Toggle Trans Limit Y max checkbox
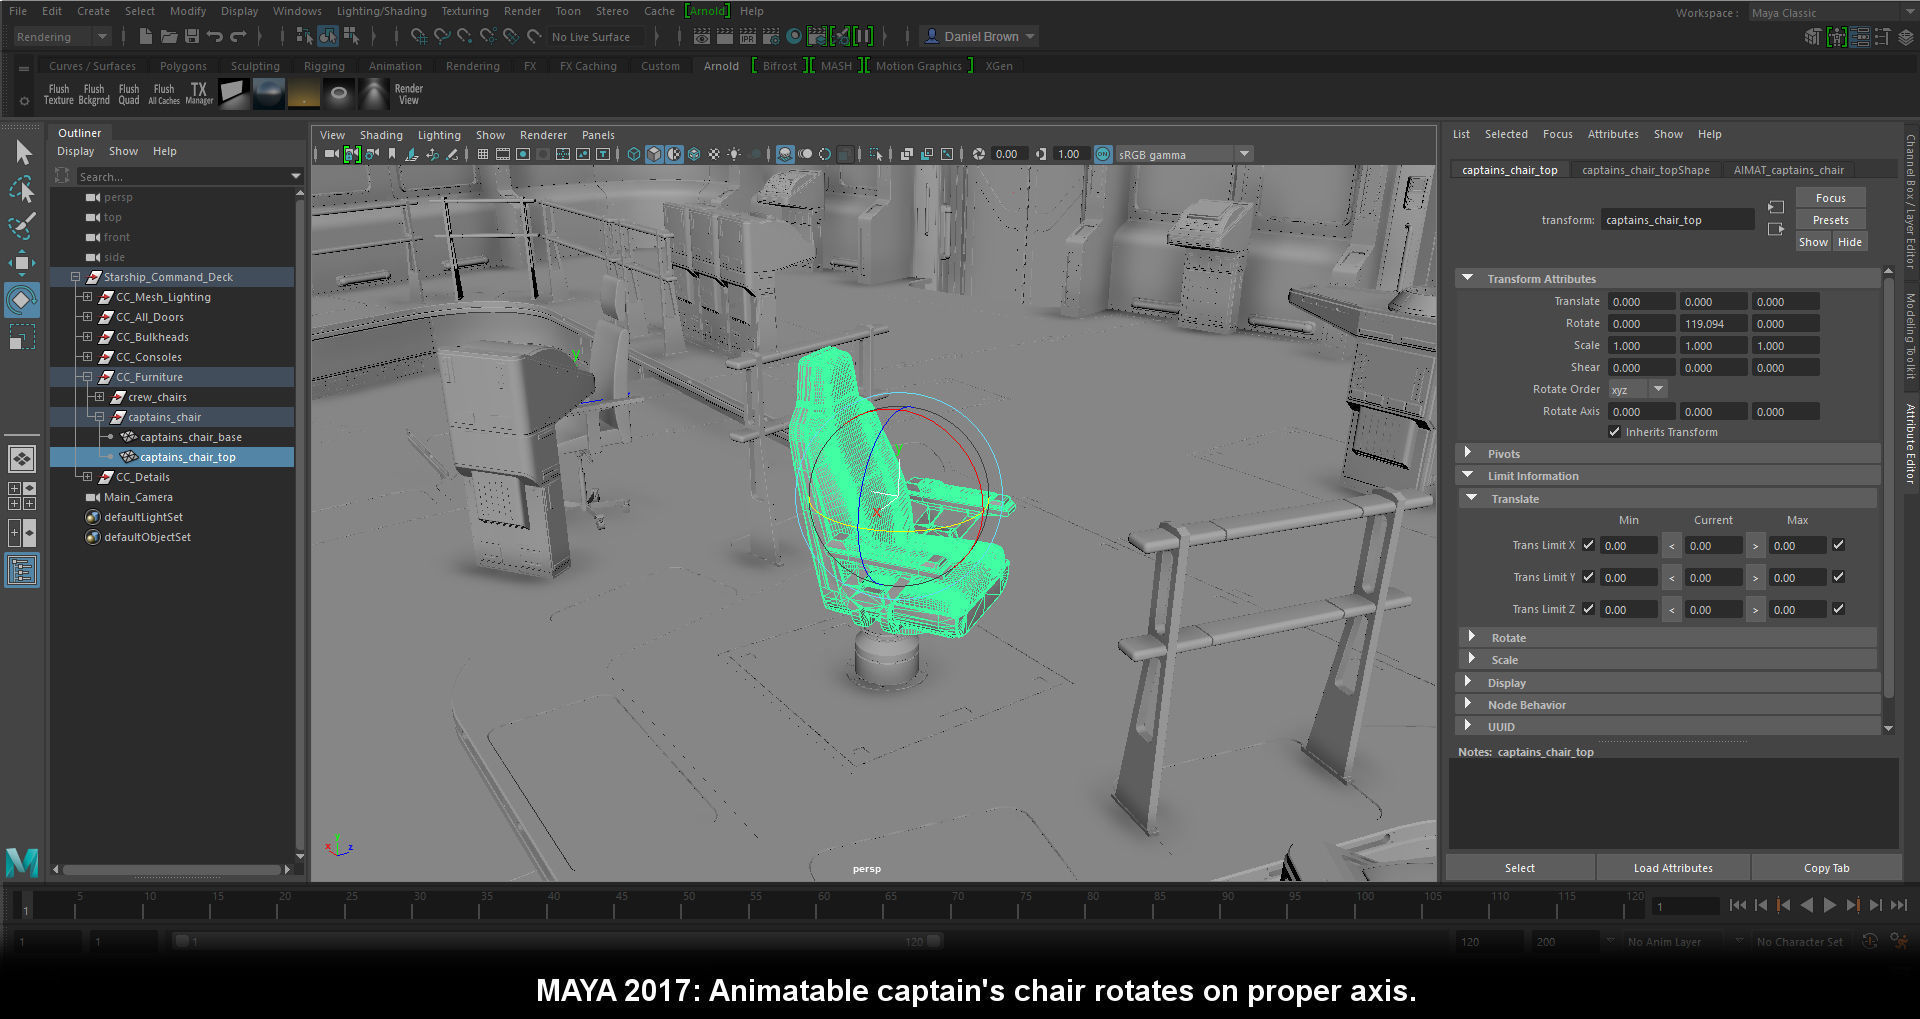Viewport: 1920px width, 1019px height. pos(1838,577)
